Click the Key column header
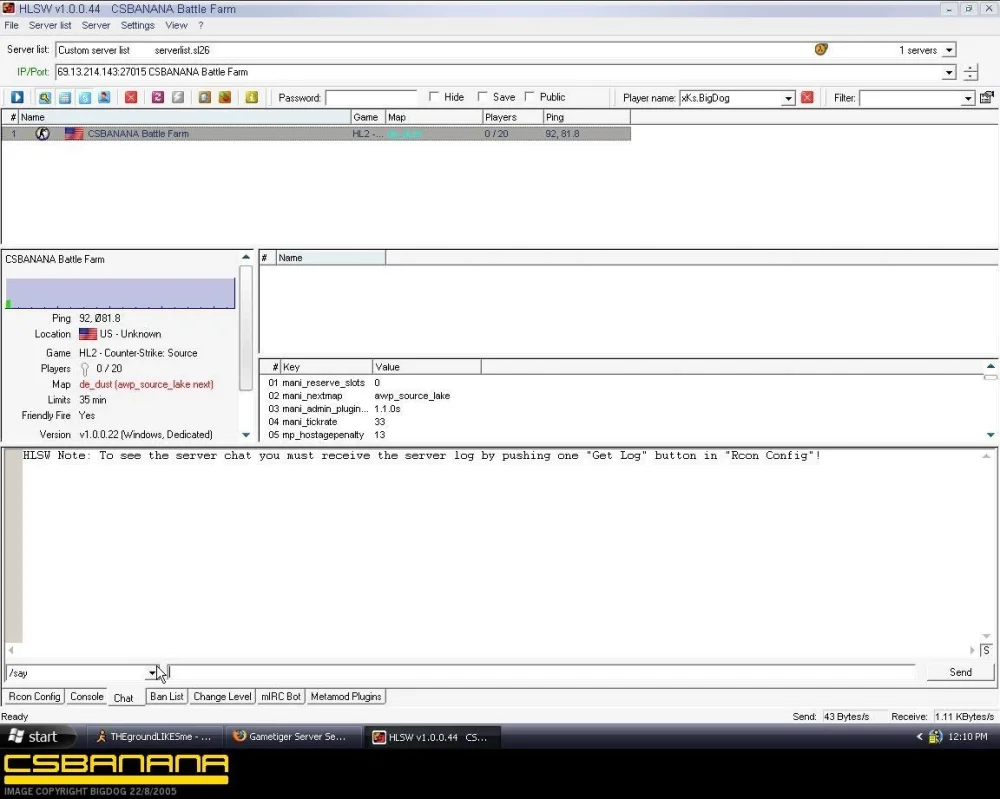The height and width of the screenshot is (799, 1000). pyautogui.click(x=326, y=367)
